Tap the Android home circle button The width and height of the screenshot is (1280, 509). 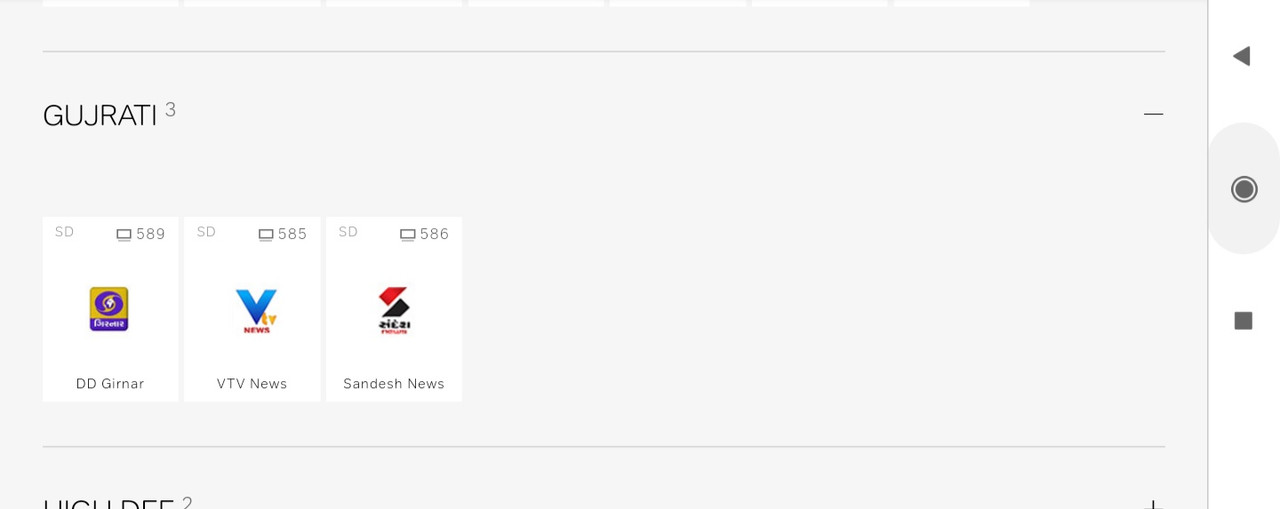(1244, 189)
